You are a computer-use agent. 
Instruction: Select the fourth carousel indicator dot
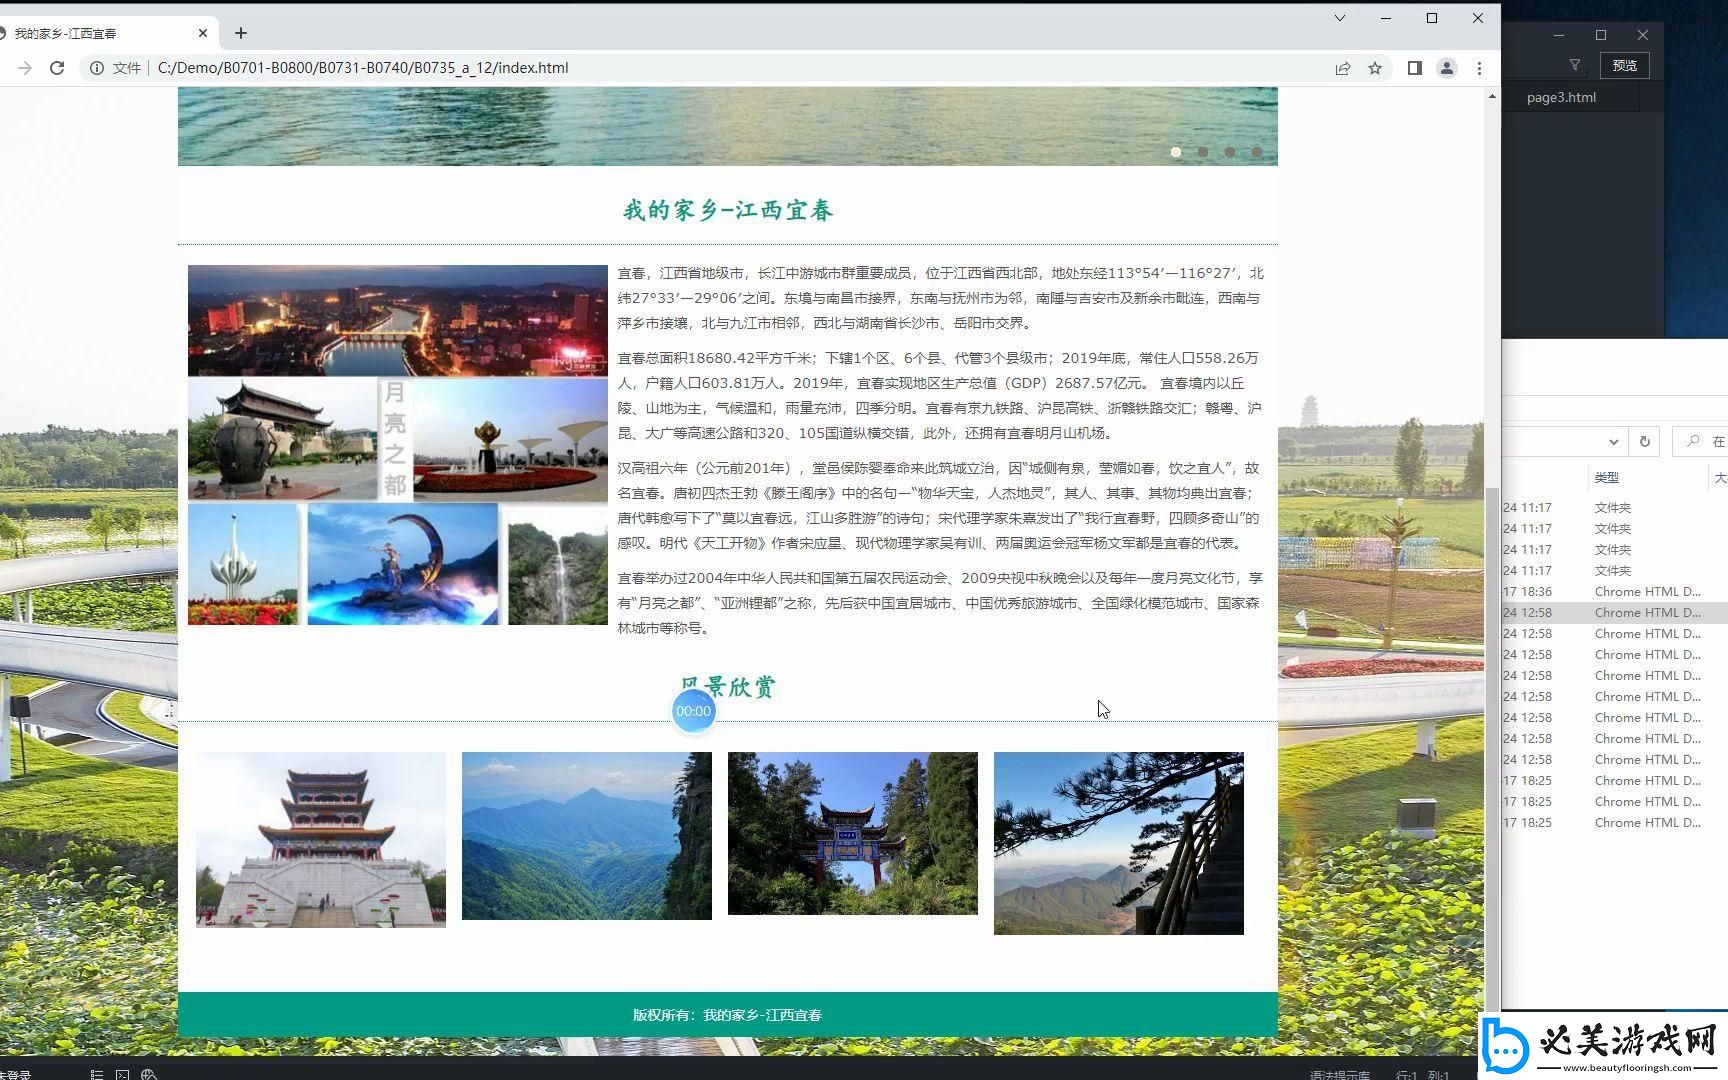pos(1257,152)
